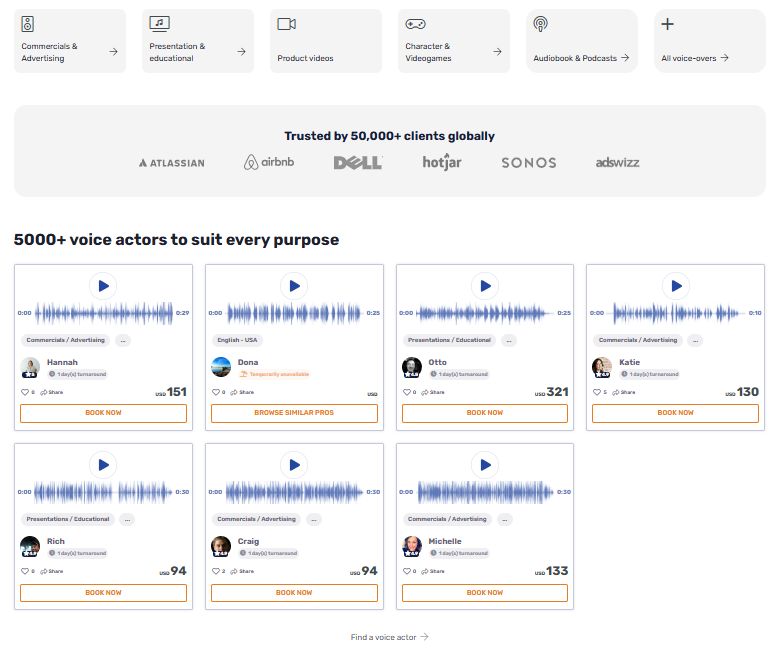Expand more tags on Rich's card
The width and height of the screenshot is (771, 663).
[127, 519]
